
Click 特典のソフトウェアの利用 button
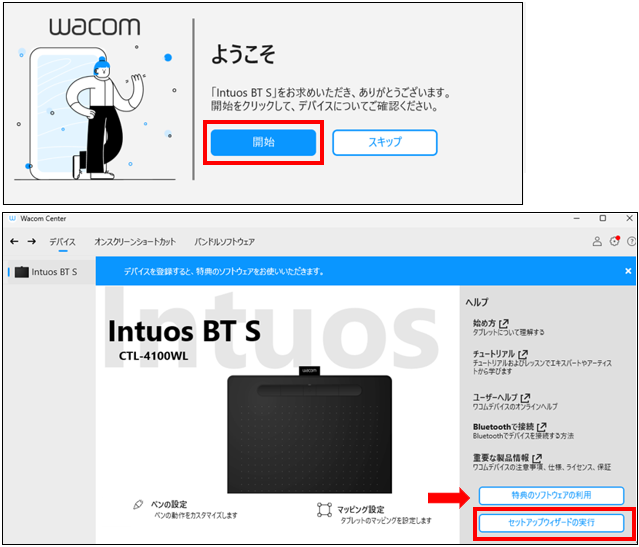551,495
